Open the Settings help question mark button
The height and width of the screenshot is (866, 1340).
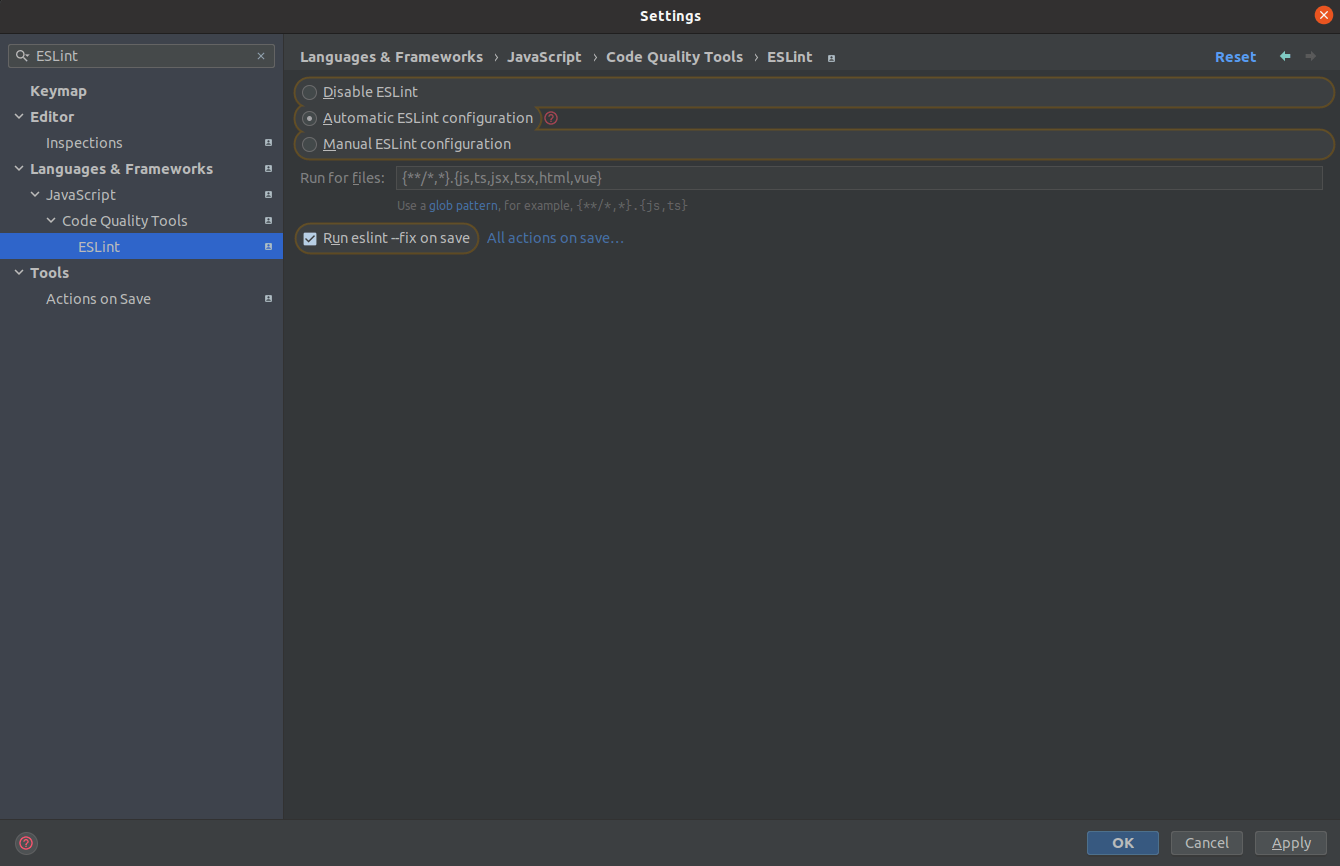coord(26,843)
